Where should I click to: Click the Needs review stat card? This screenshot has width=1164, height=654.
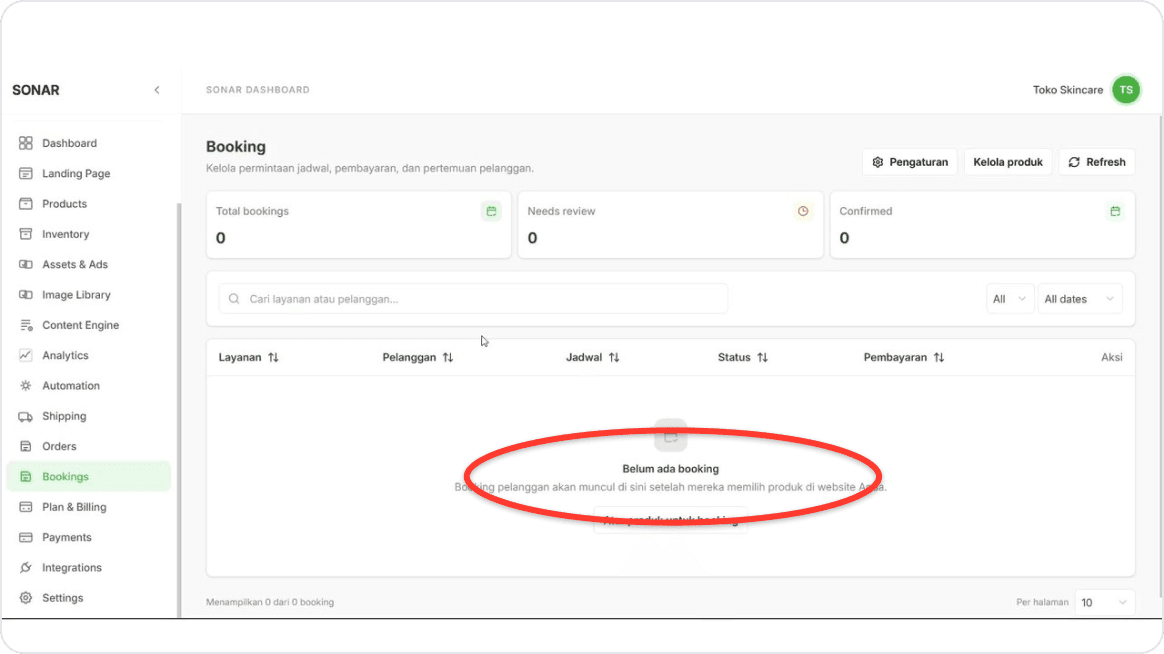(x=670, y=225)
